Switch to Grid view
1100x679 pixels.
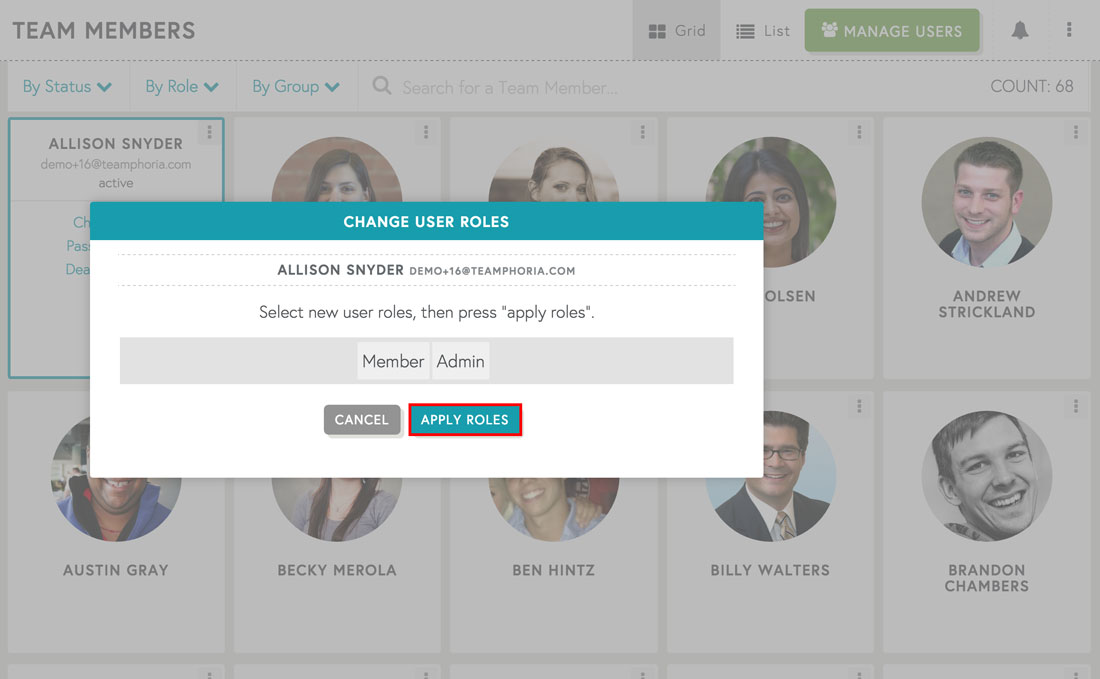point(676,30)
